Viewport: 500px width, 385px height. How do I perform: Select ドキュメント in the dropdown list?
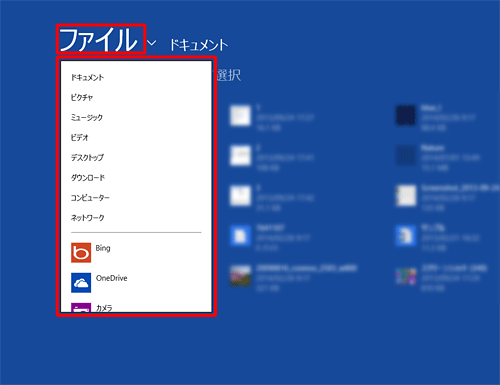tap(87, 77)
